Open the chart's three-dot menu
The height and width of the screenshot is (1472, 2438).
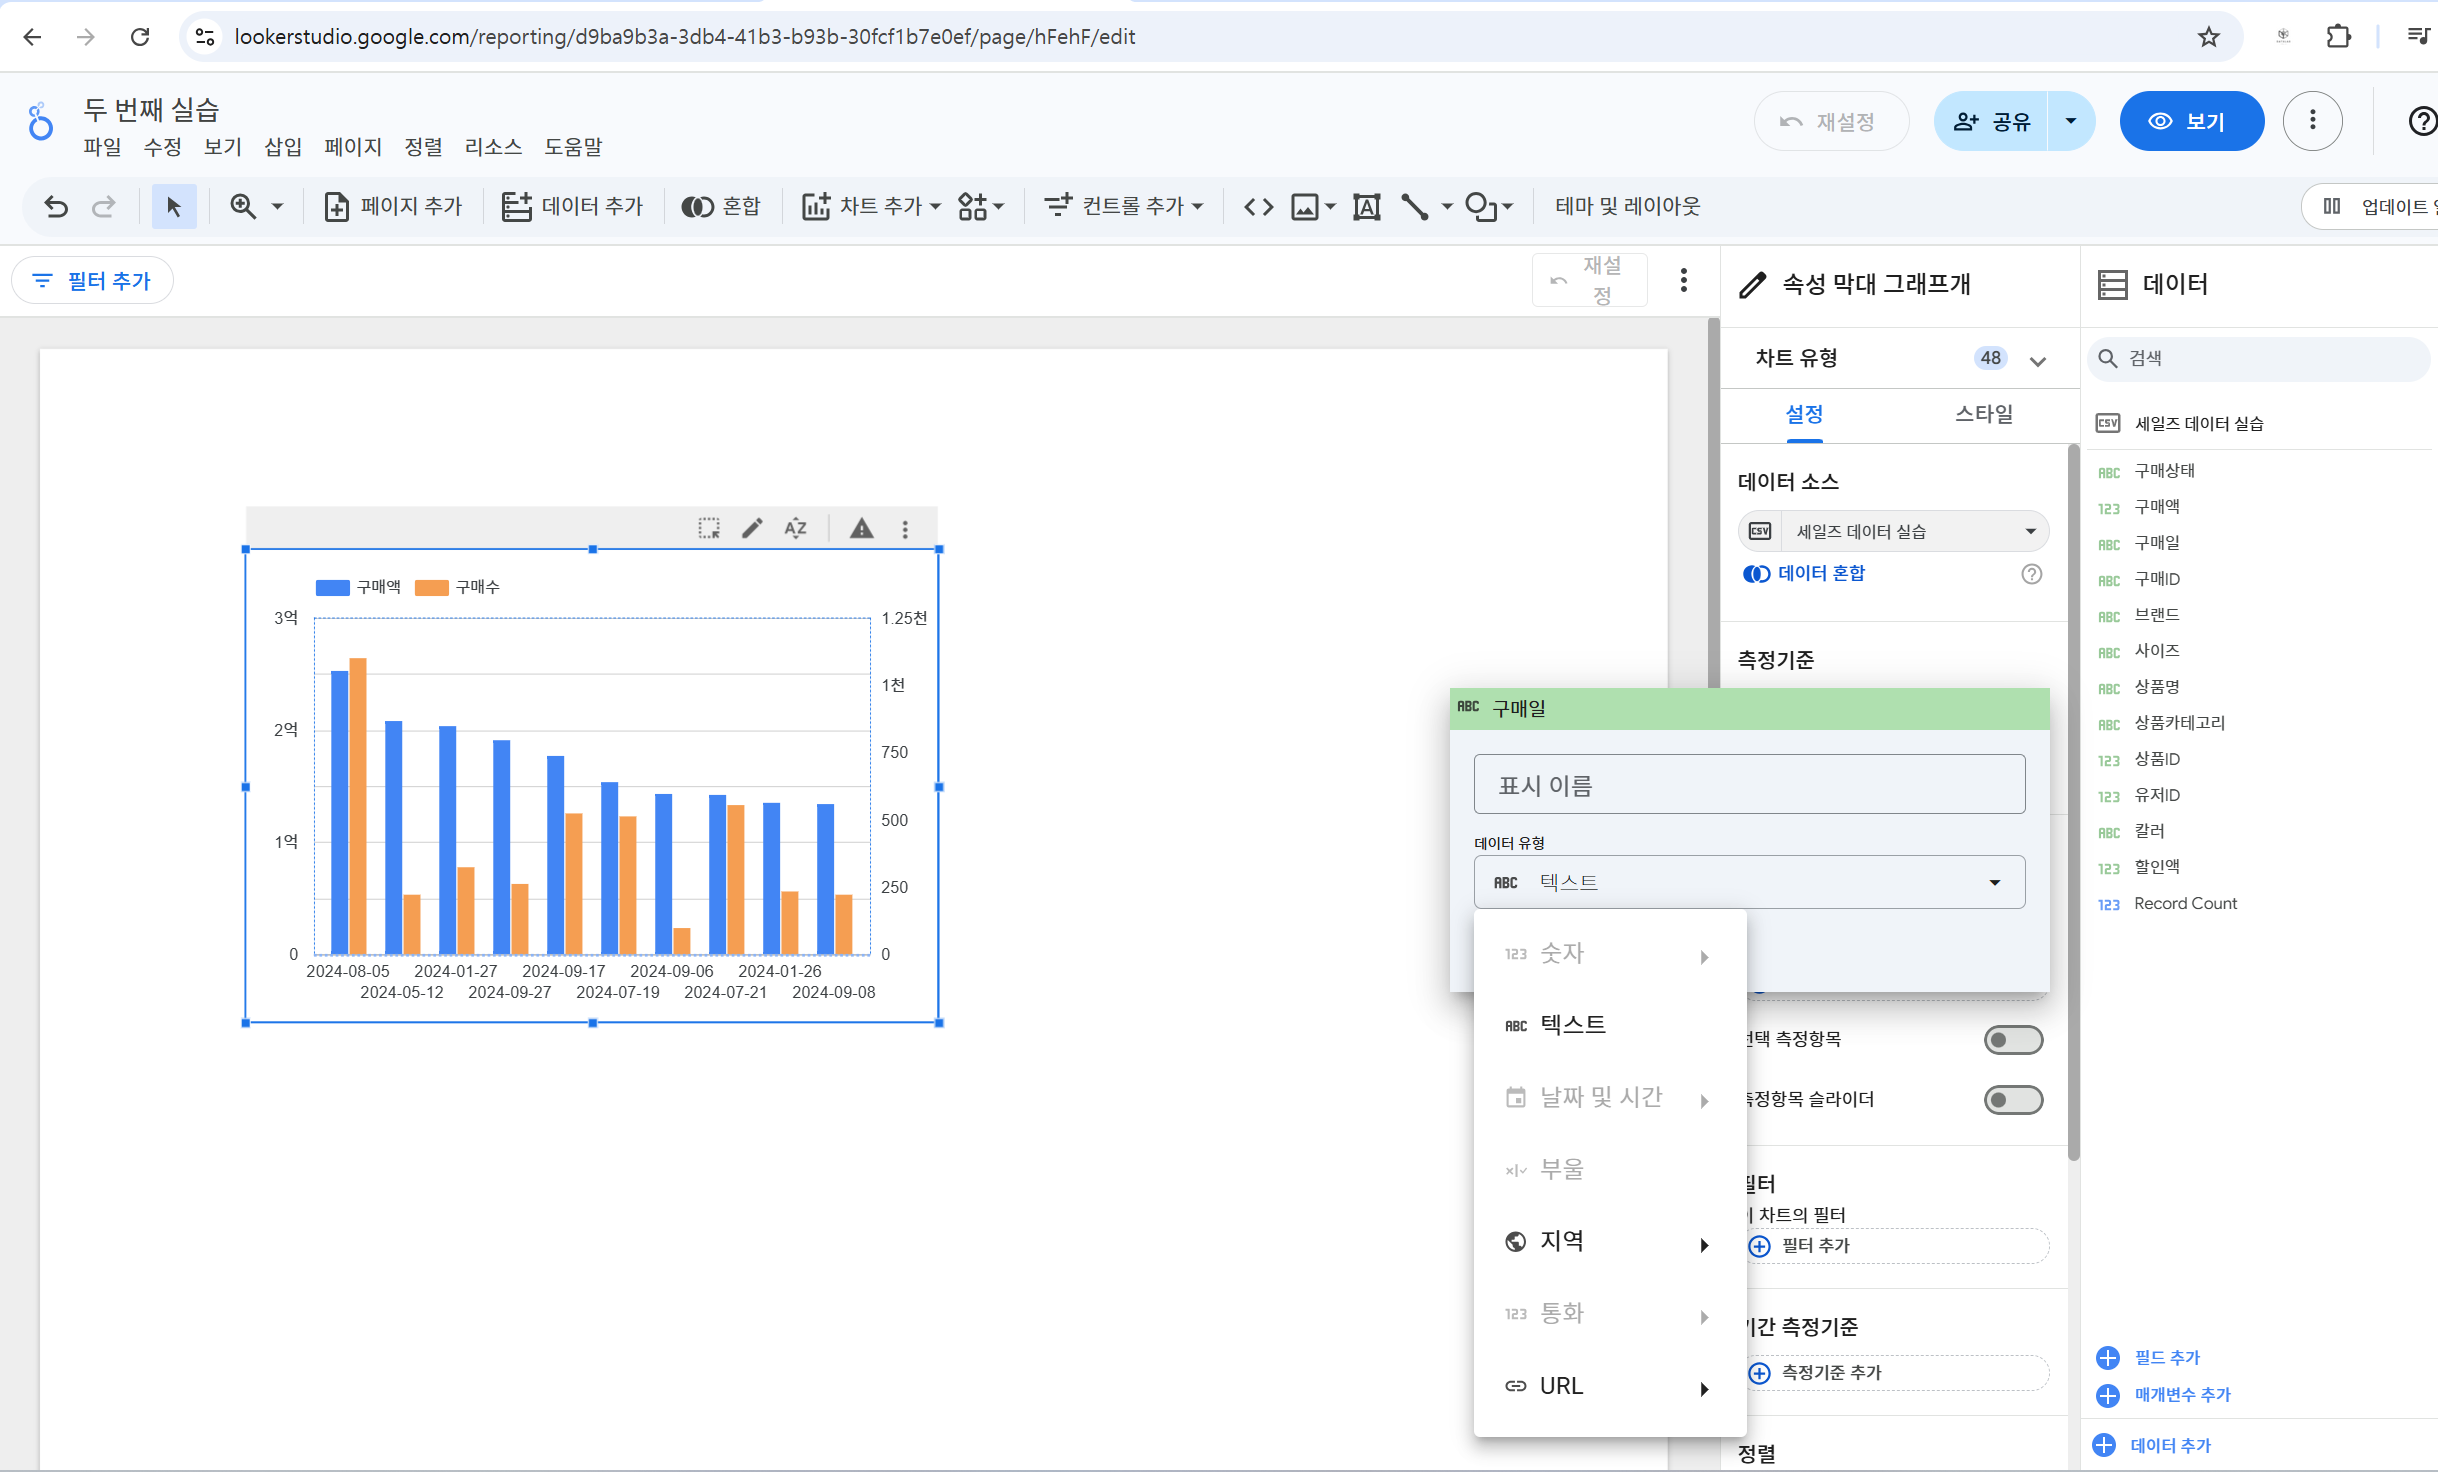click(x=905, y=529)
